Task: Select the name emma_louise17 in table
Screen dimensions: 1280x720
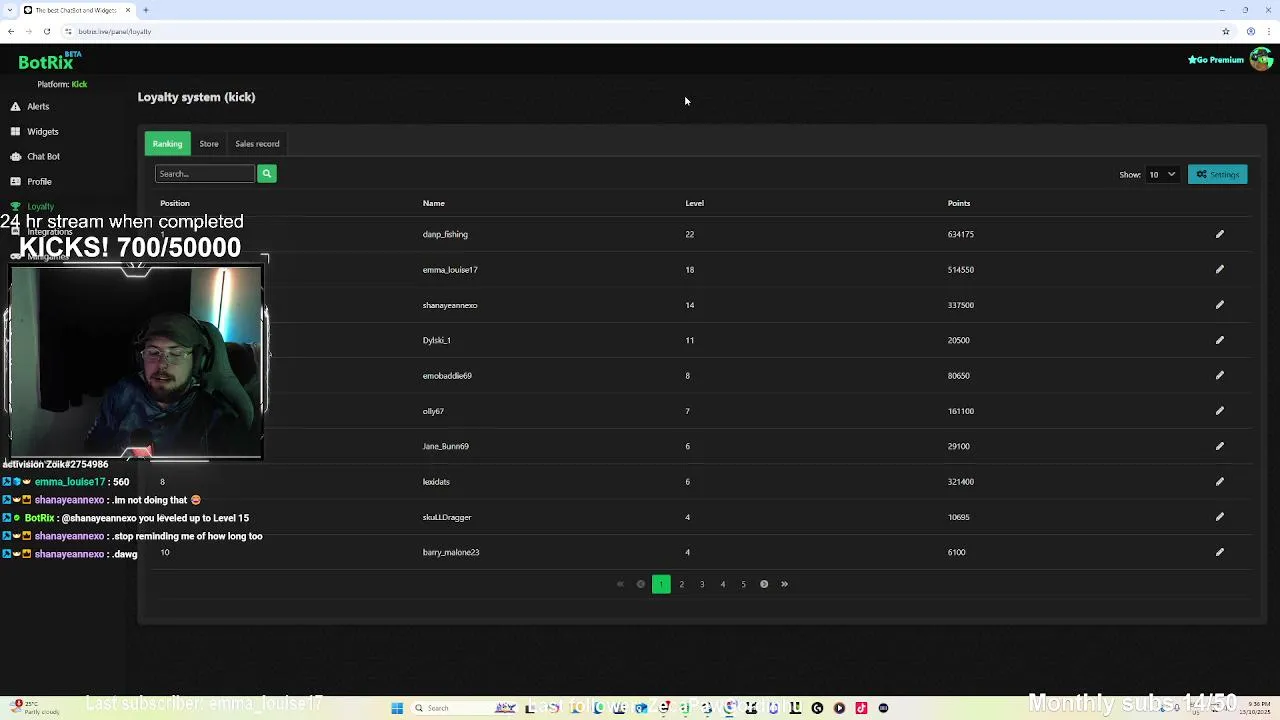Action: (x=450, y=269)
